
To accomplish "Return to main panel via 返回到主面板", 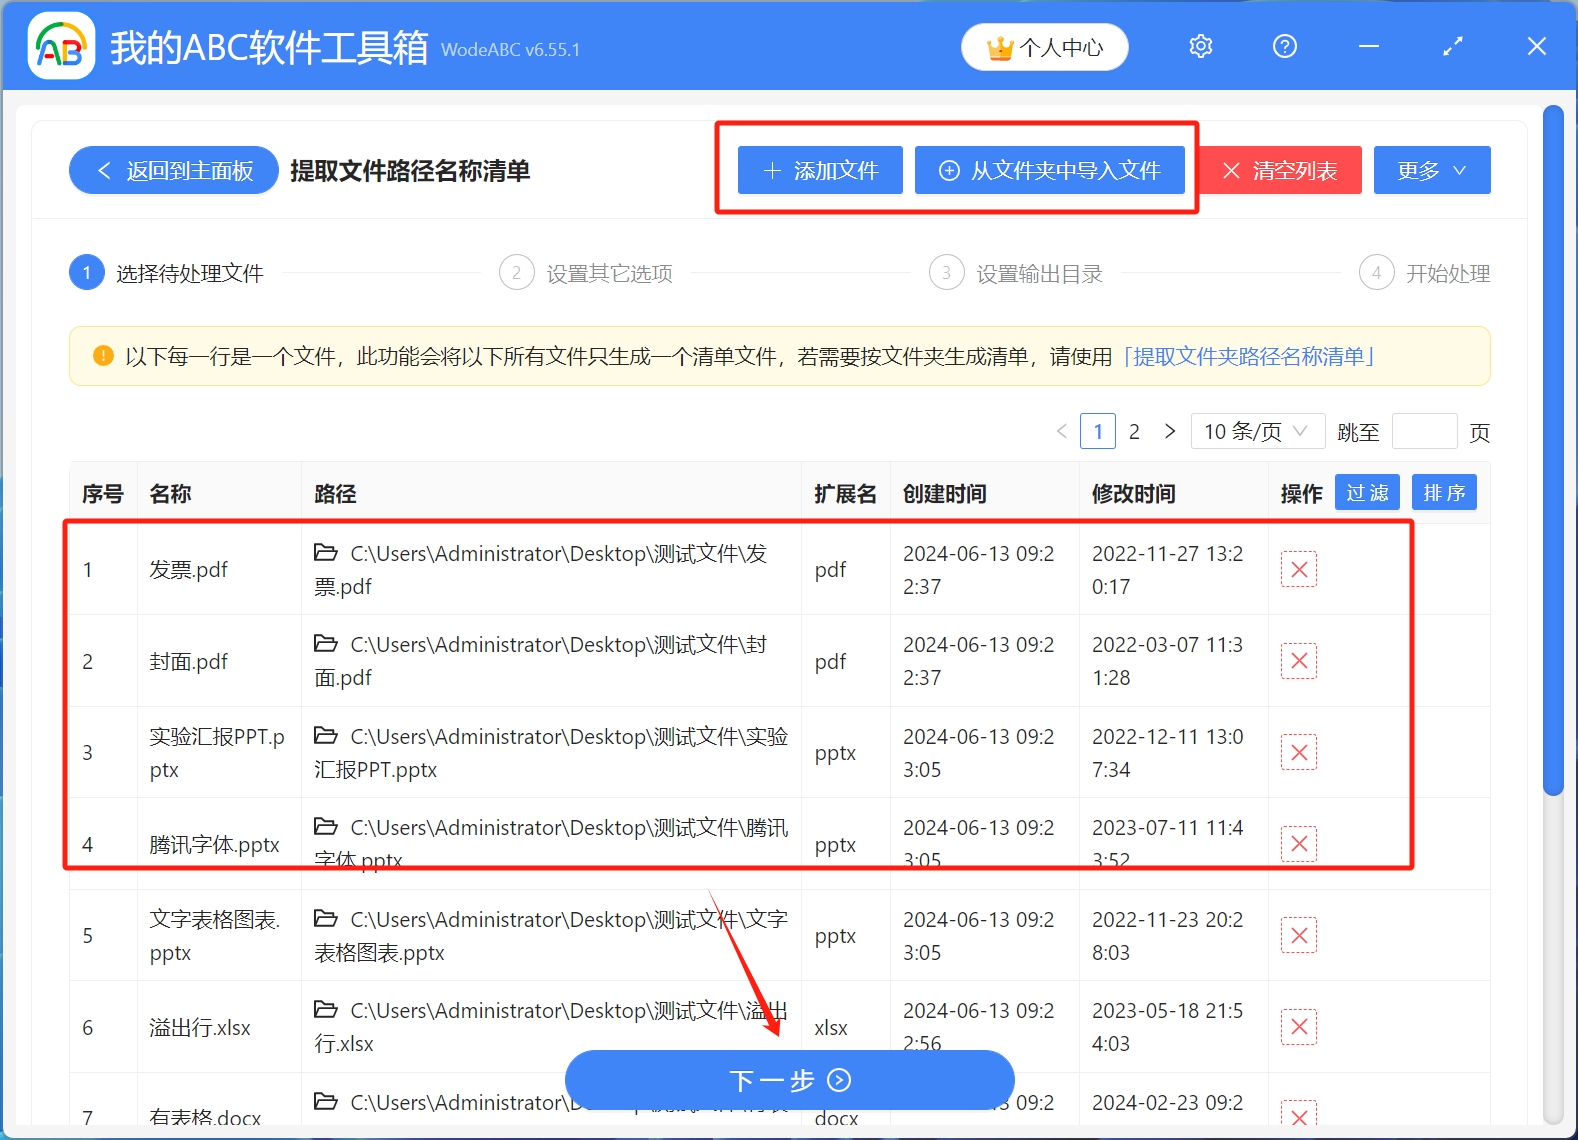I will pos(173,171).
